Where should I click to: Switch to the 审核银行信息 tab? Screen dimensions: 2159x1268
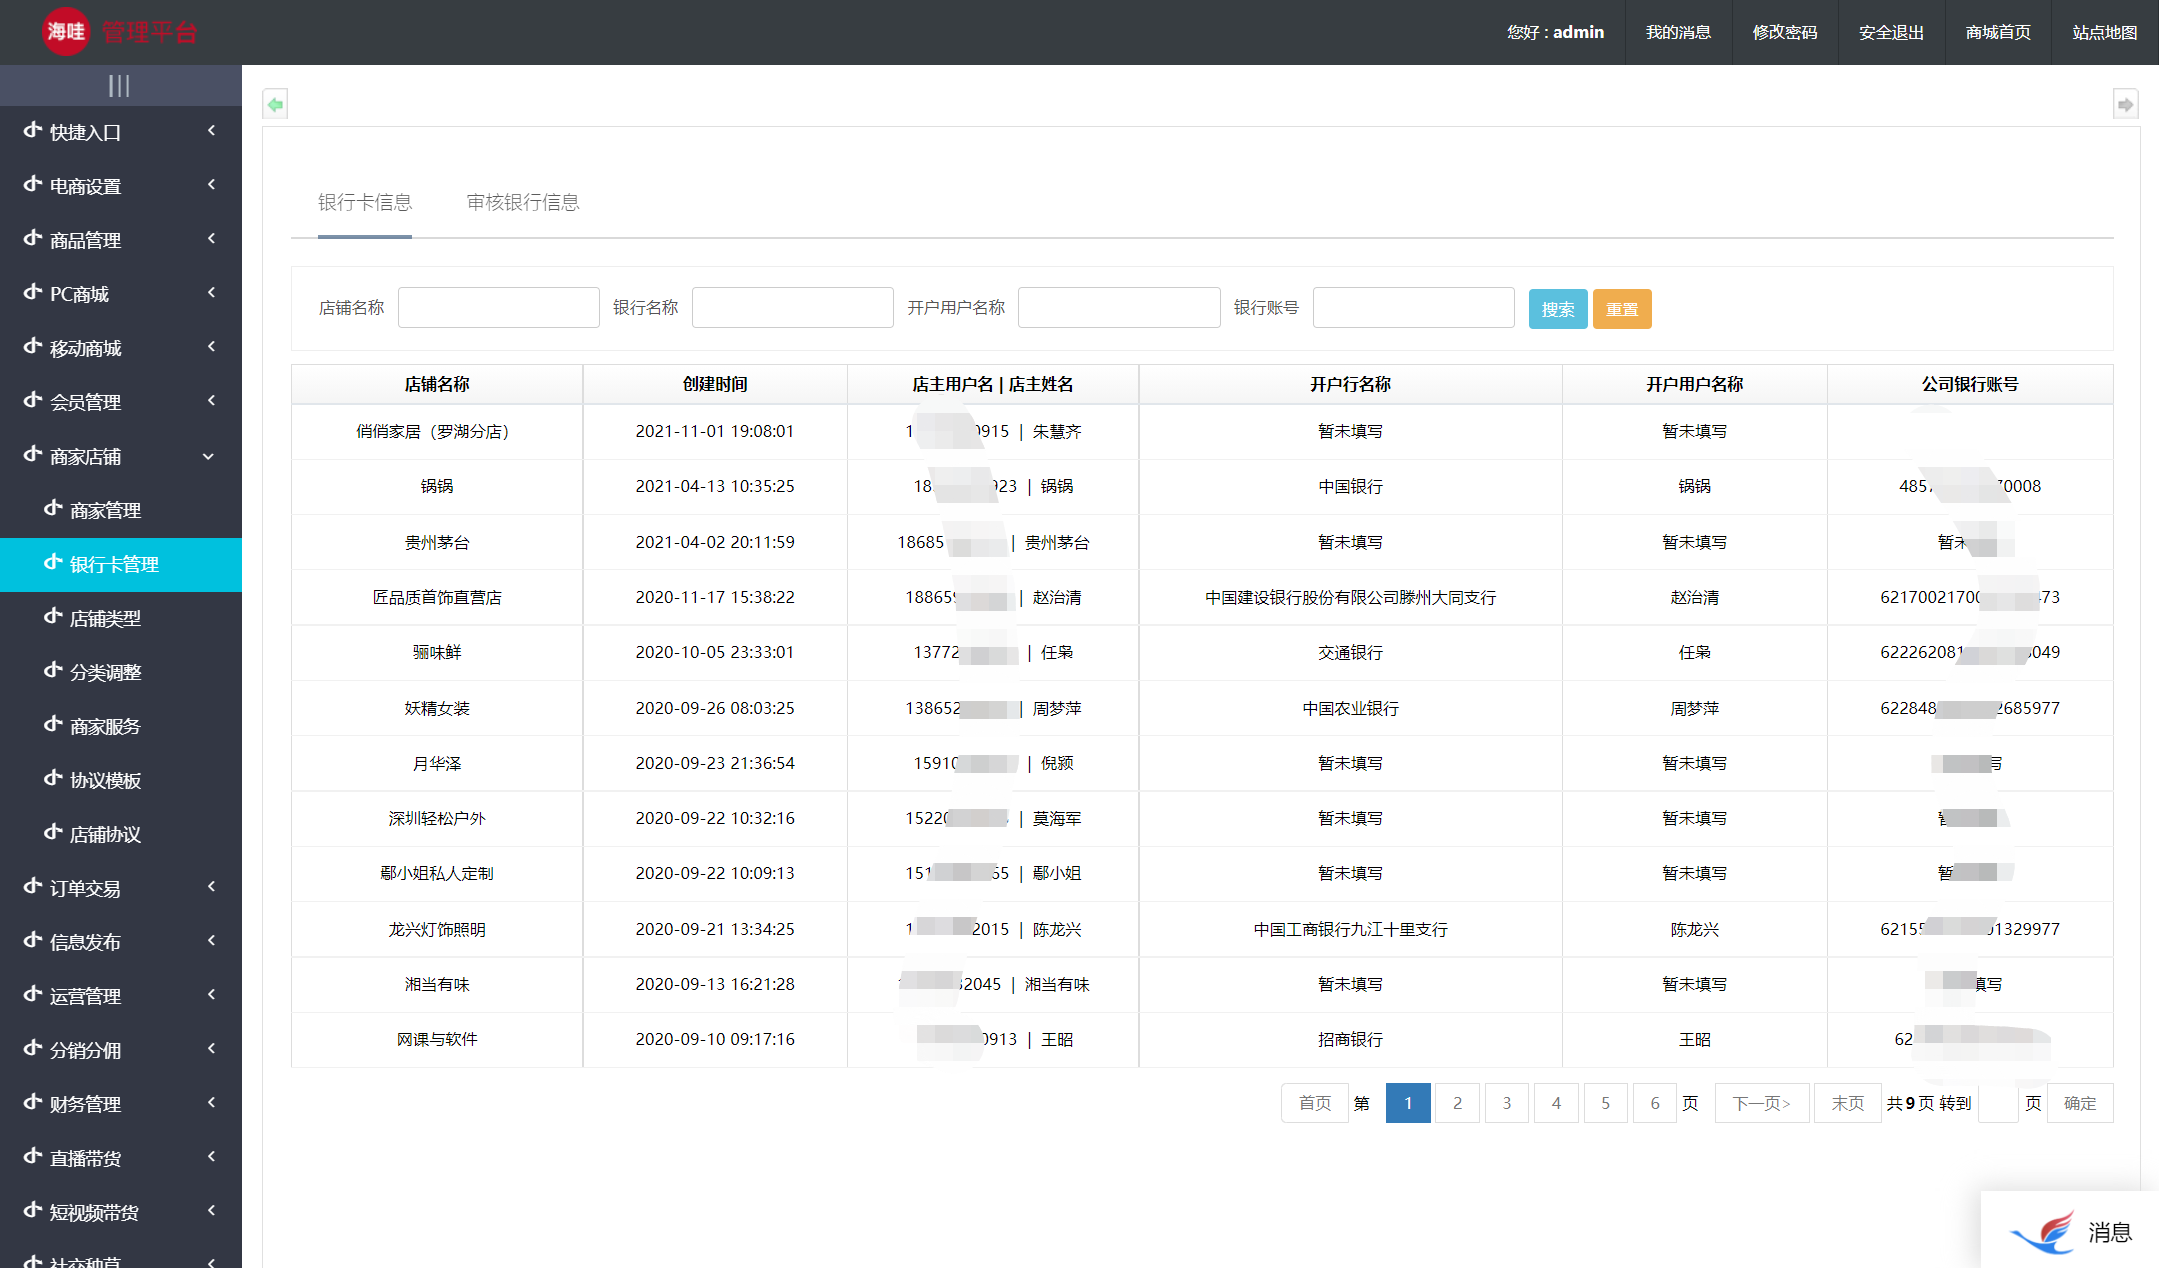pos(522,203)
